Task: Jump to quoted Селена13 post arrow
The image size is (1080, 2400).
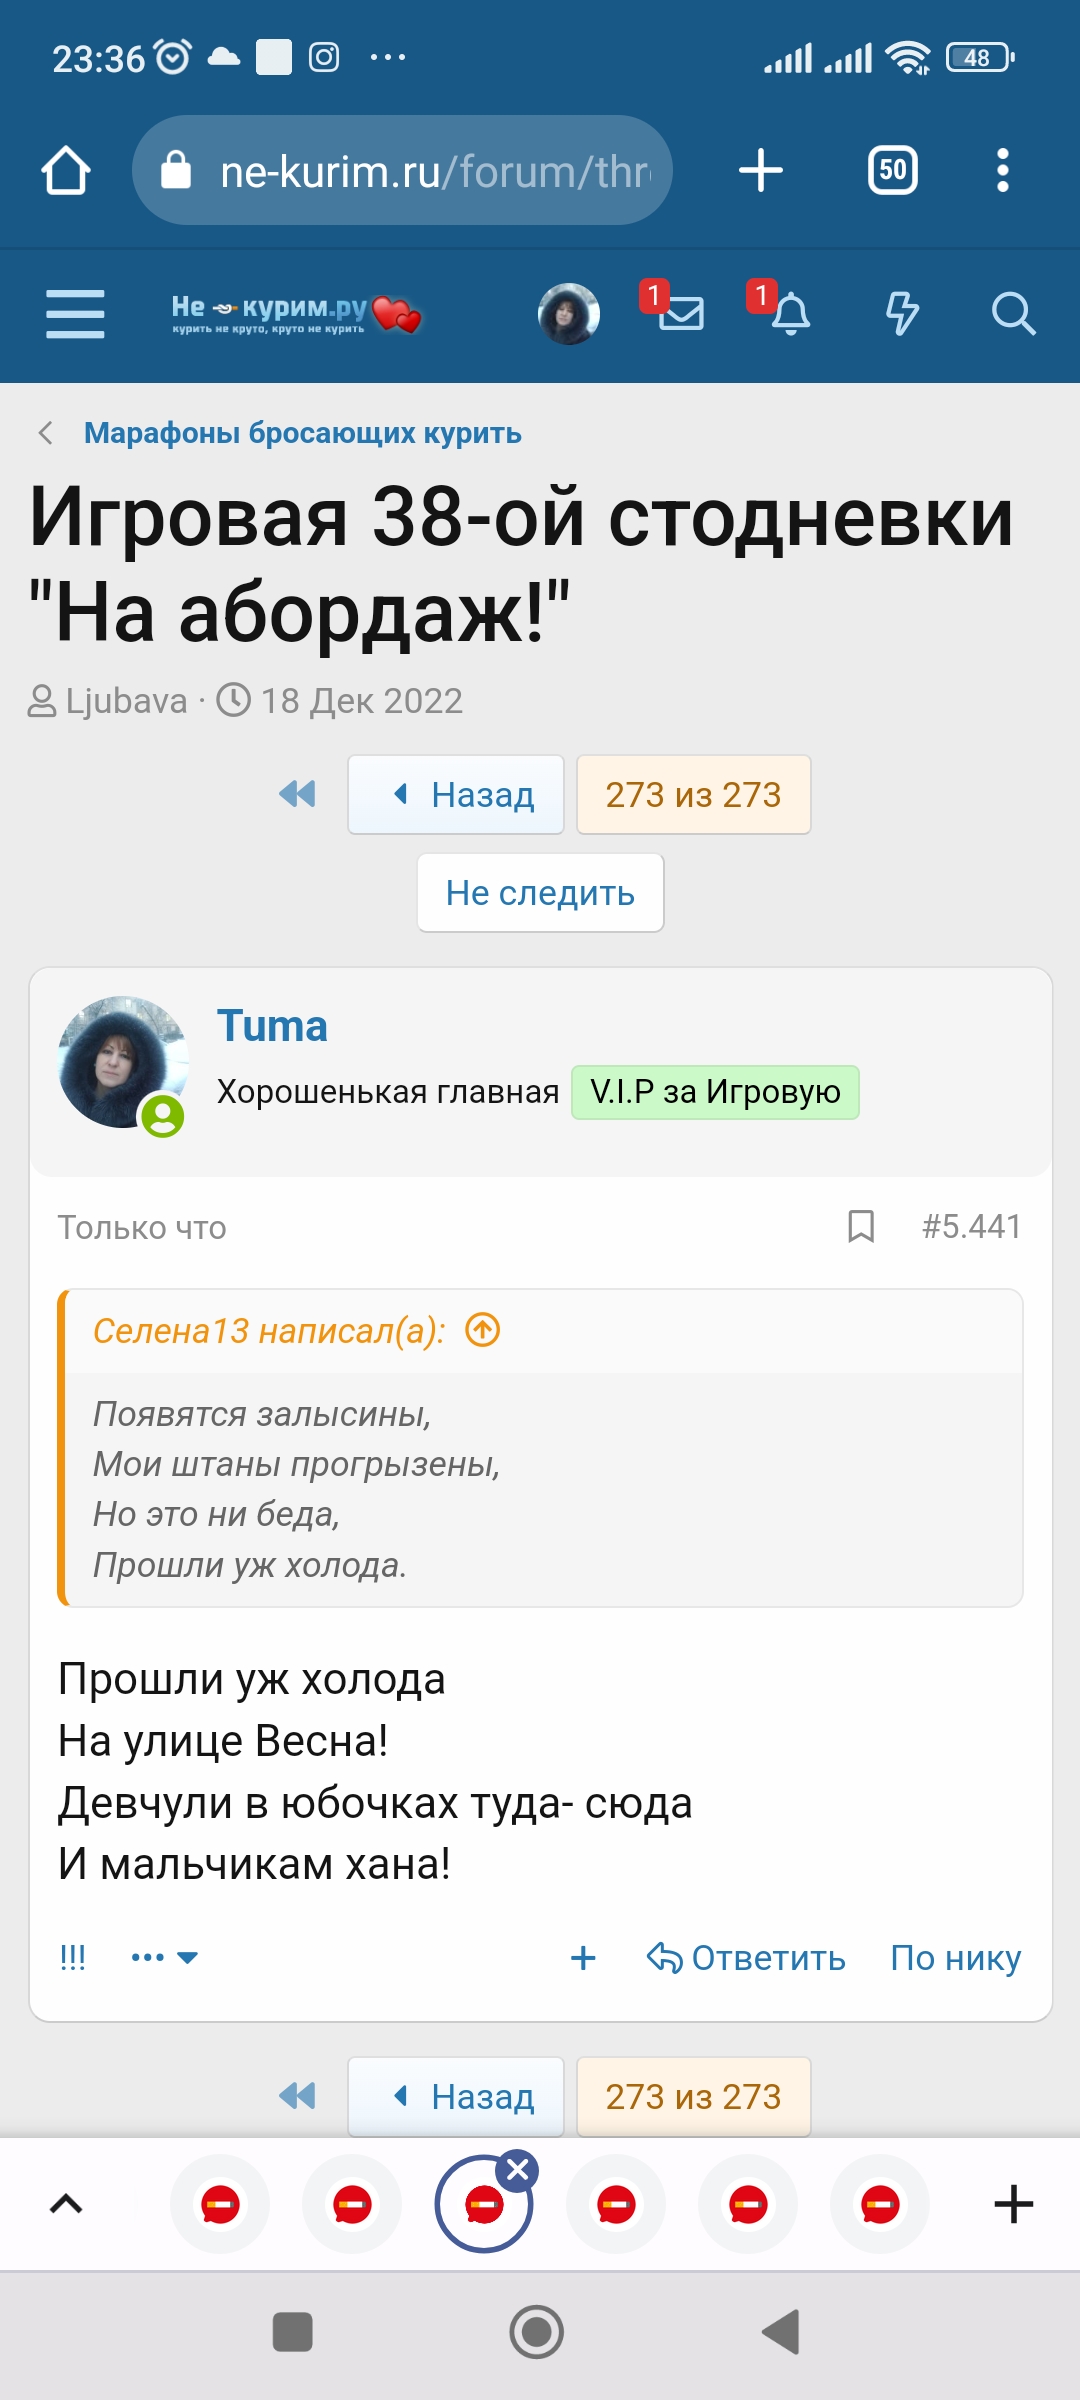Action: (483, 1331)
